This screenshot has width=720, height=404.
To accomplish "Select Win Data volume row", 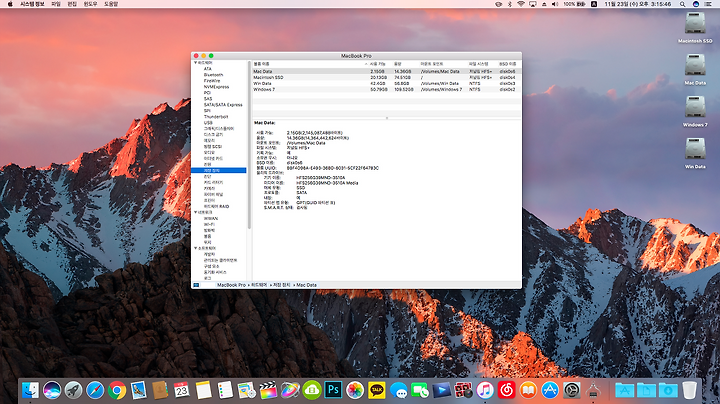I will 387,84.
